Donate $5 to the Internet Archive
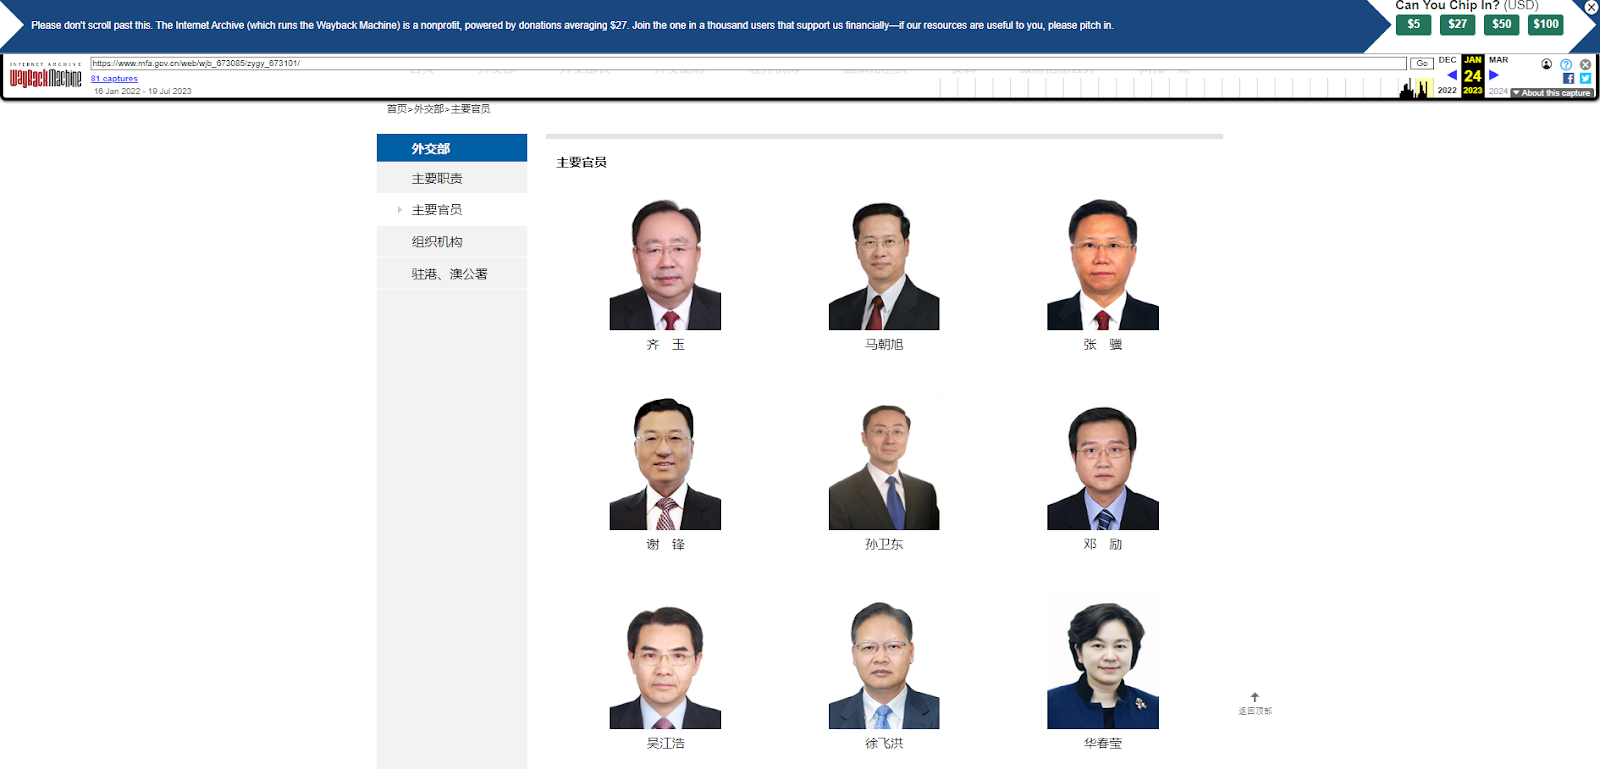1600x769 pixels. (1413, 24)
